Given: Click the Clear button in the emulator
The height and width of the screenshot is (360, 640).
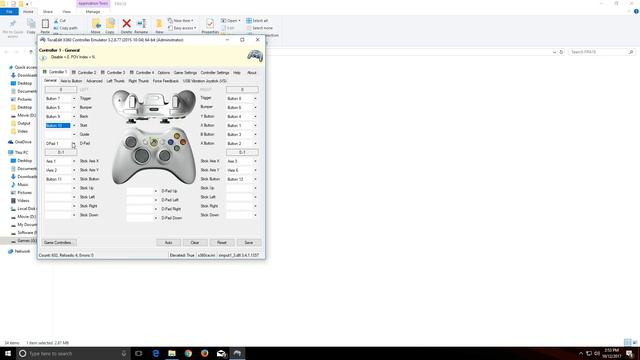Looking at the screenshot, I should coord(195,243).
